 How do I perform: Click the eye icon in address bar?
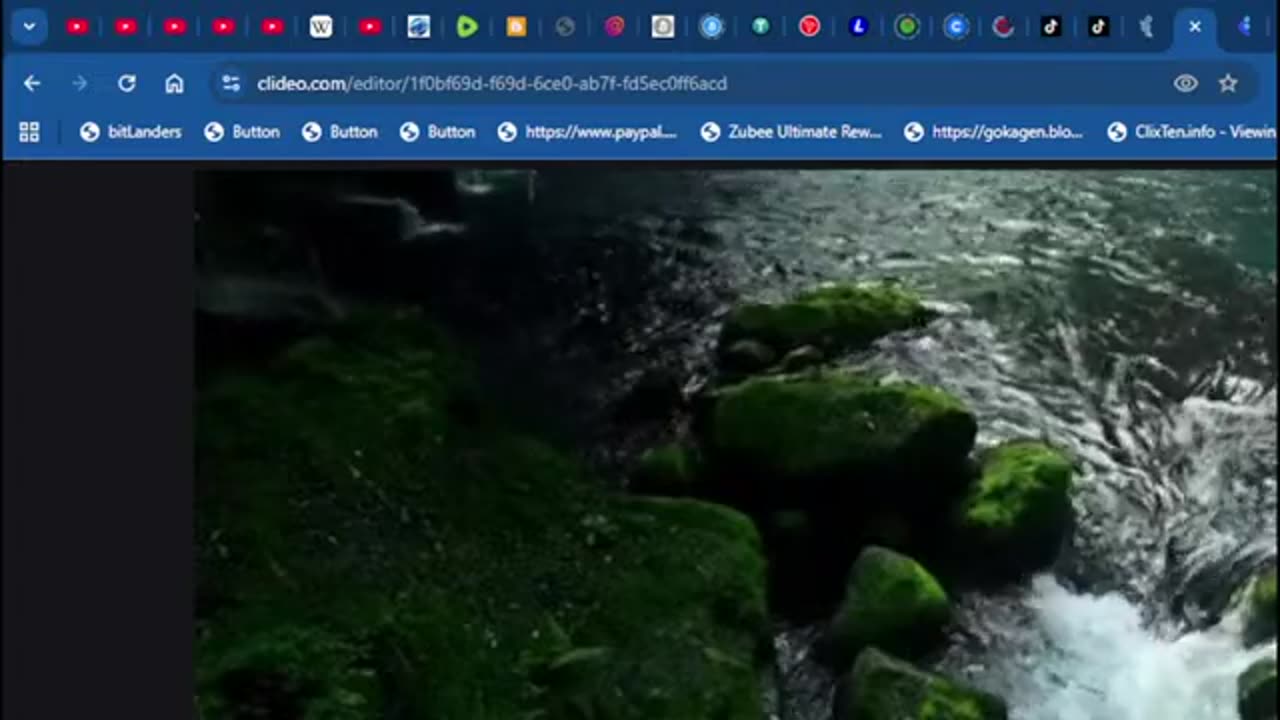[1185, 84]
